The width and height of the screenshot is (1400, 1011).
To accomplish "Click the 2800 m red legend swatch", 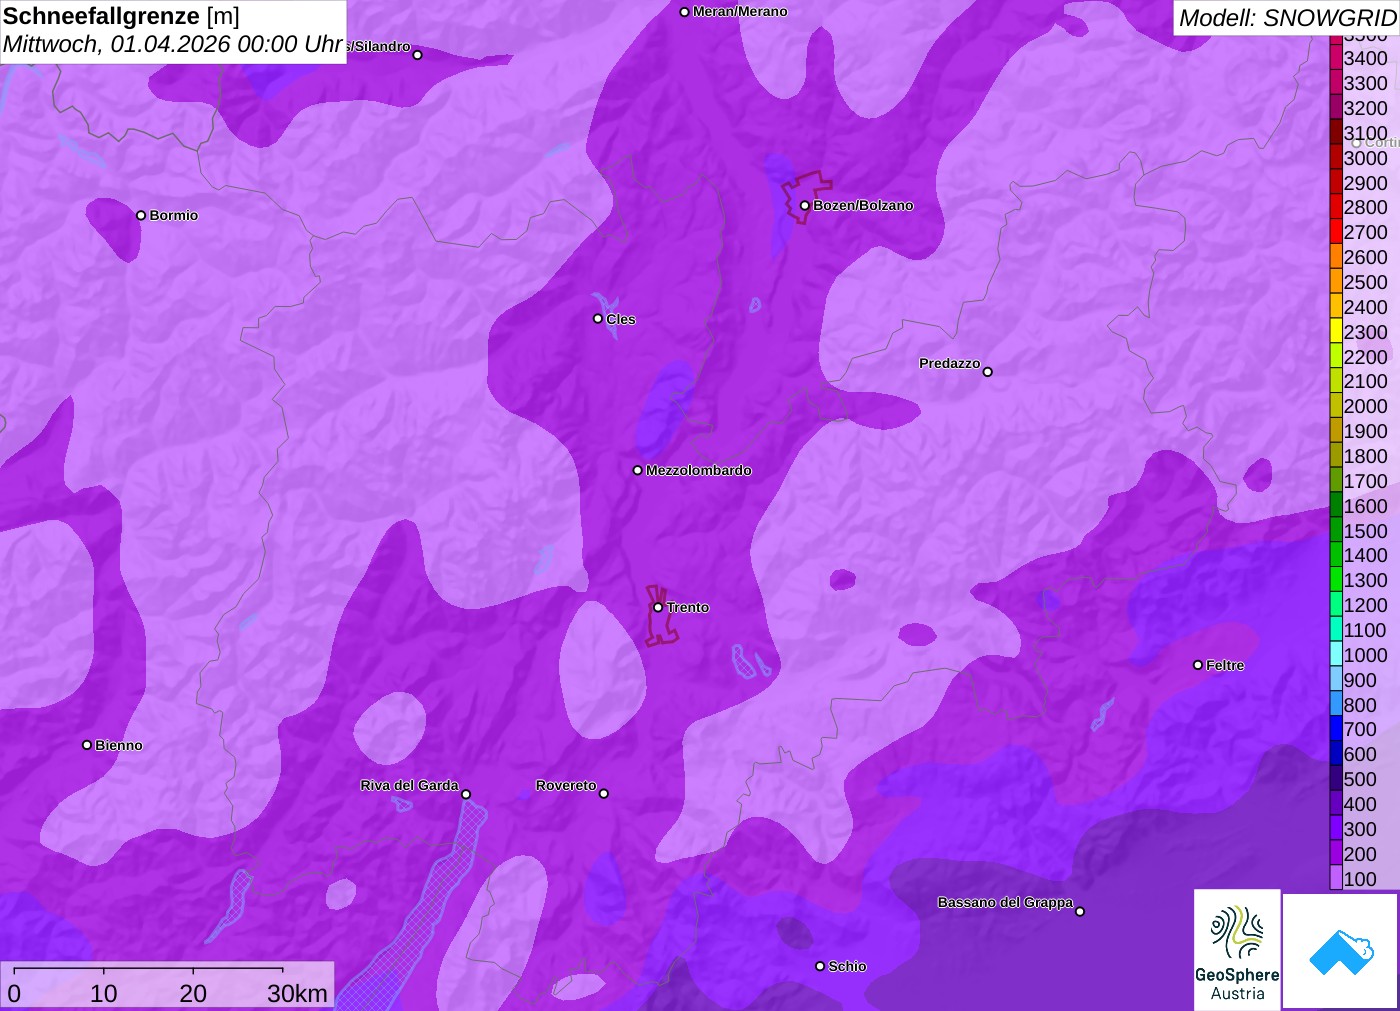I will coord(1336,207).
